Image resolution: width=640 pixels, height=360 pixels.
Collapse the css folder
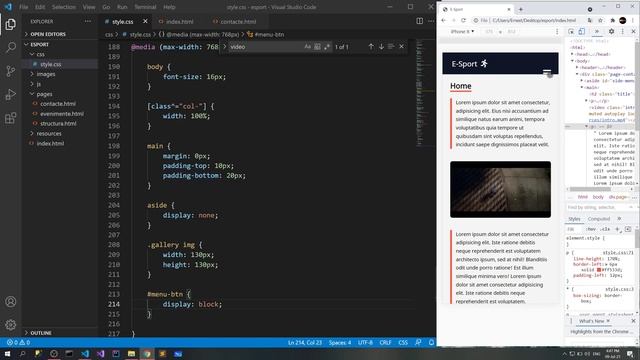(x=40, y=54)
